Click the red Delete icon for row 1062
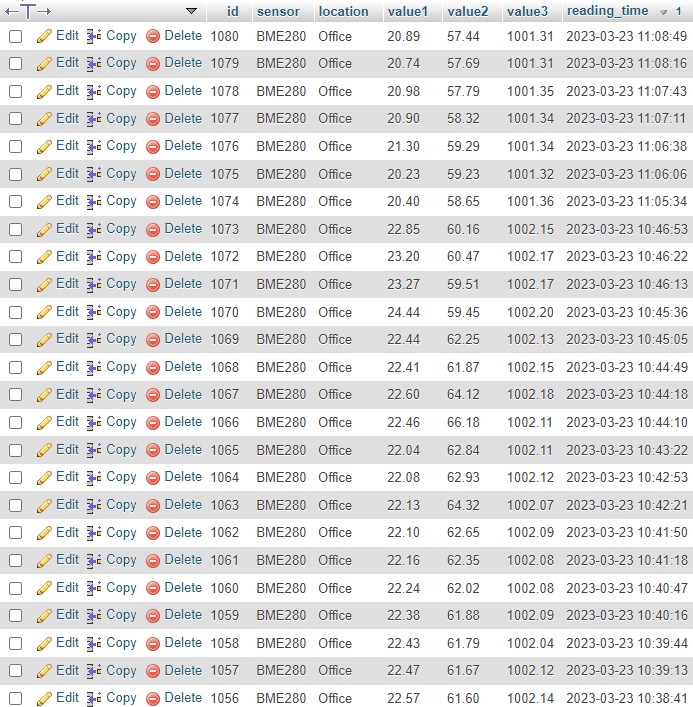Viewport: 693px width, 707px height. pos(153,533)
